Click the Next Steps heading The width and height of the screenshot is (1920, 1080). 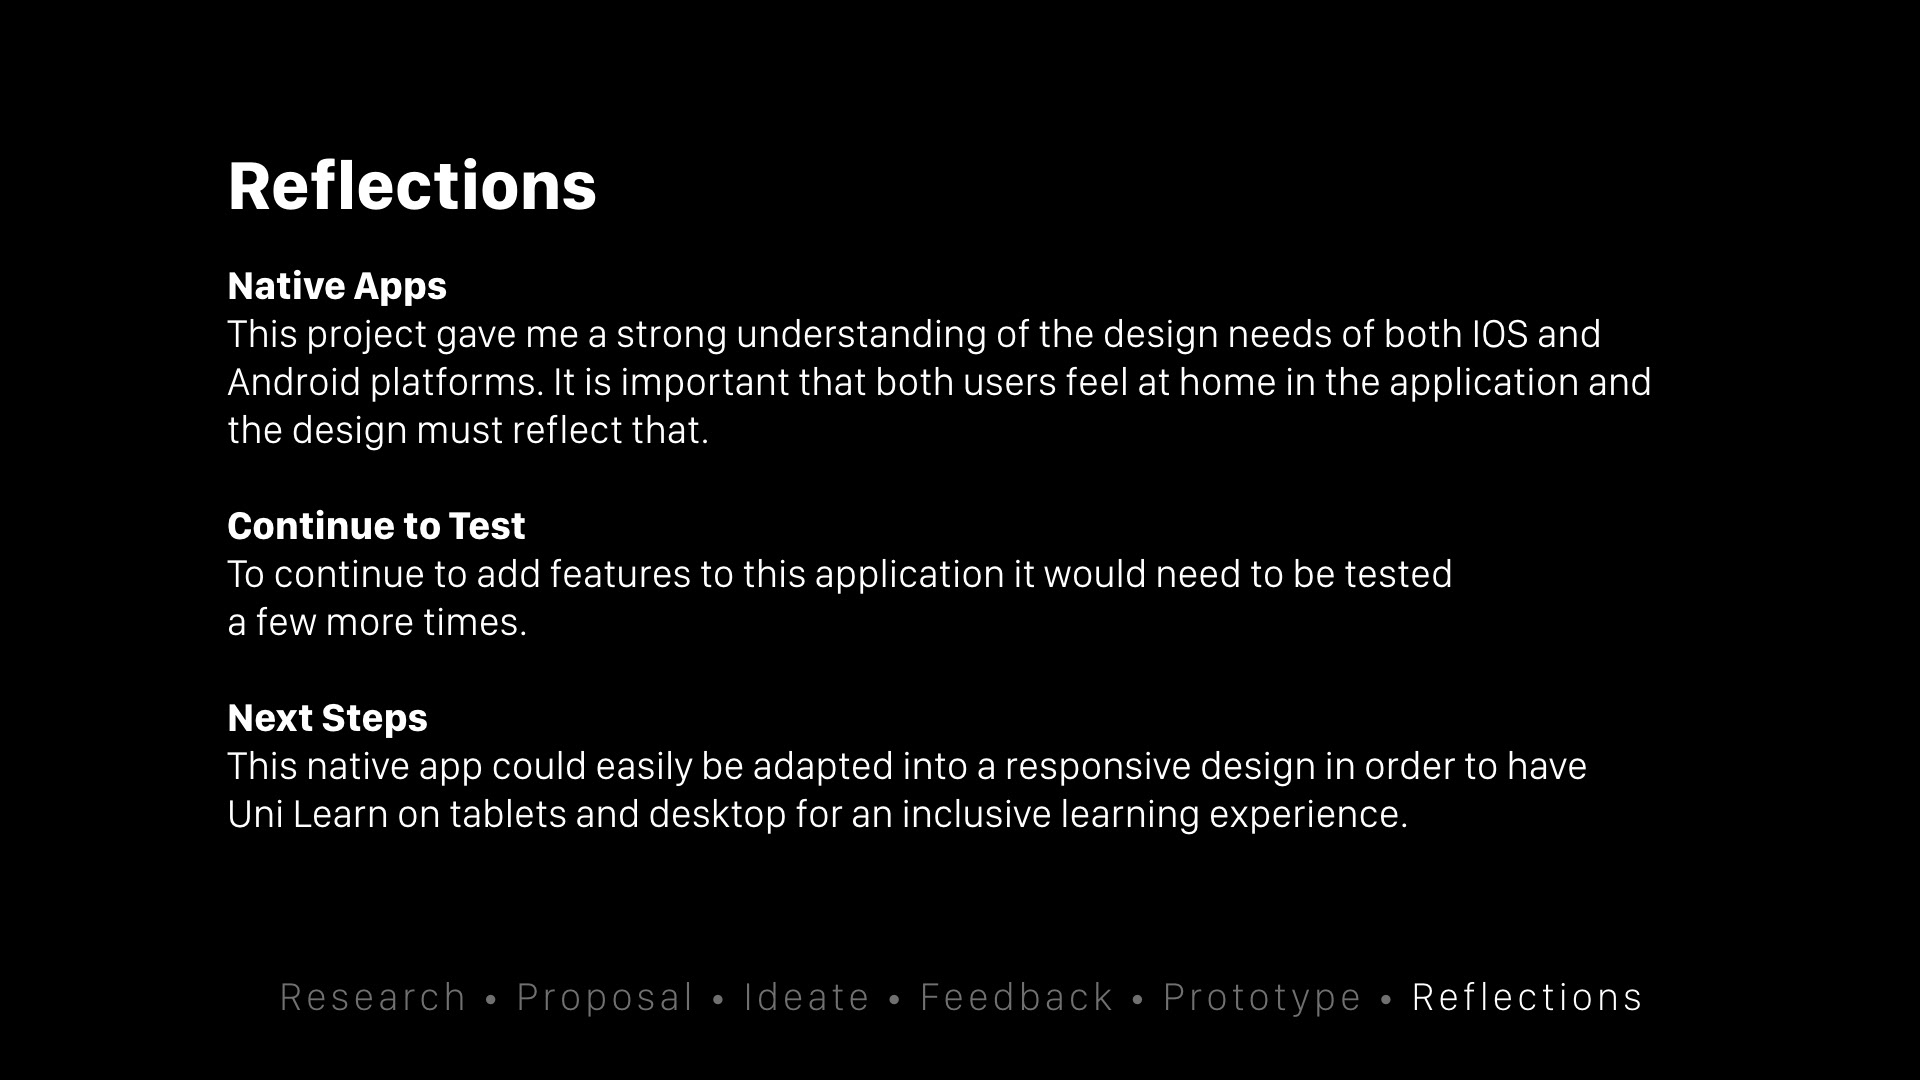[x=327, y=718]
